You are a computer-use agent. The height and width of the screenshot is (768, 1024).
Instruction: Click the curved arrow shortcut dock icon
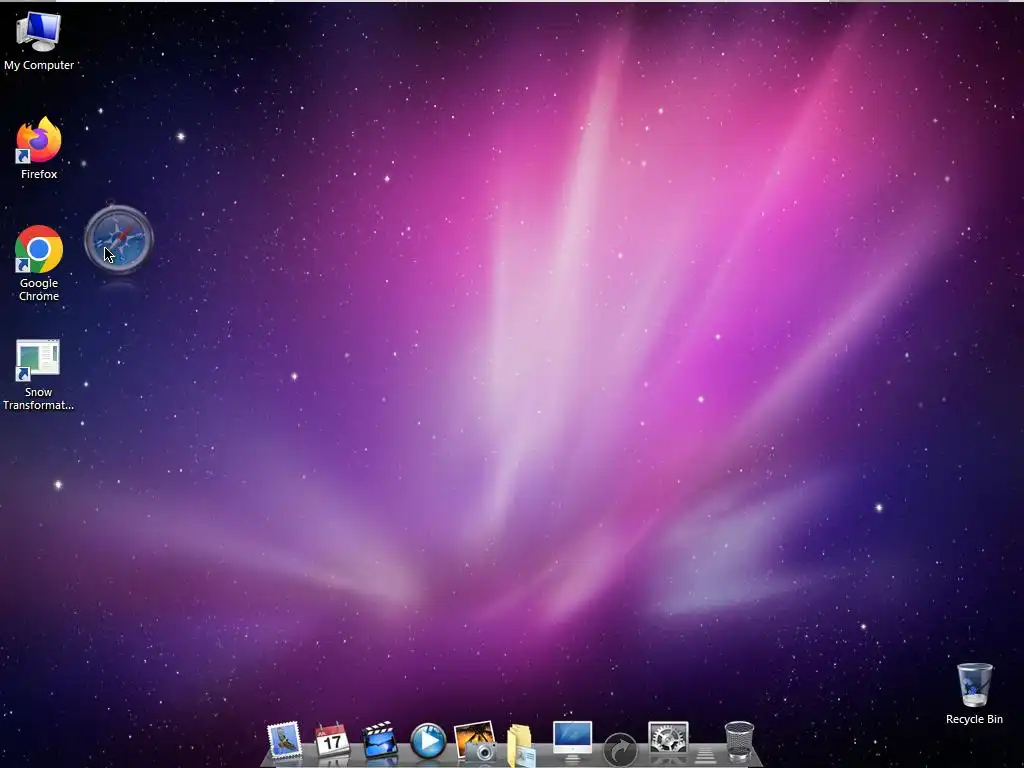click(620, 748)
